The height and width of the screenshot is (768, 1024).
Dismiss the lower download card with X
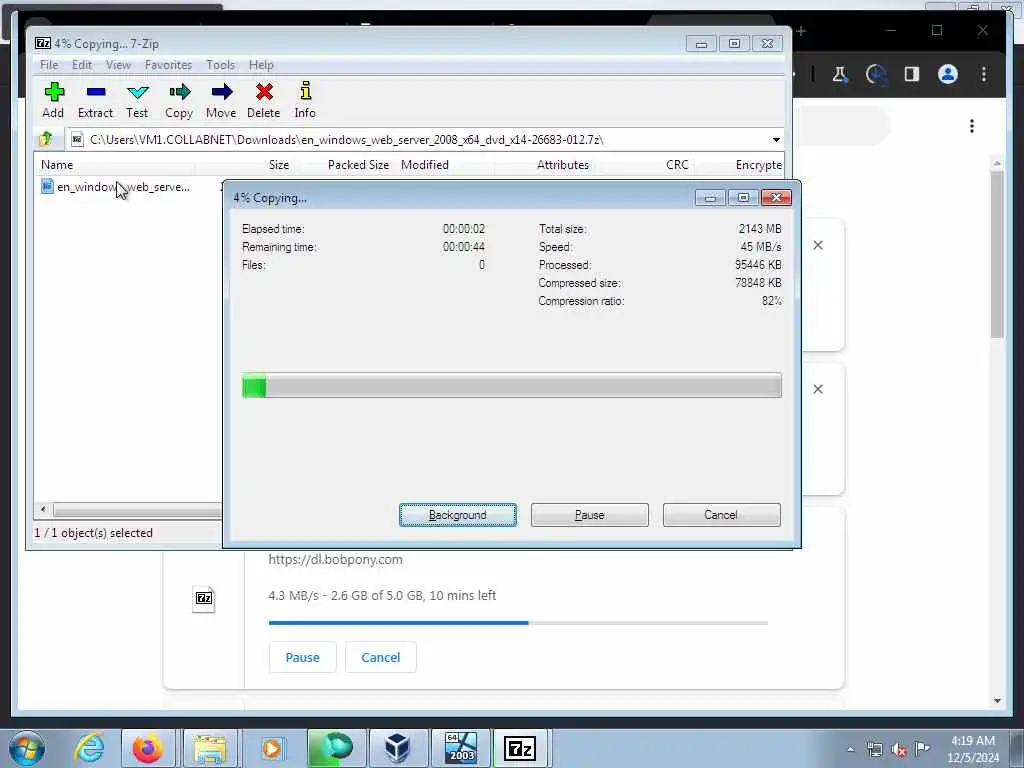pyautogui.click(x=818, y=389)
